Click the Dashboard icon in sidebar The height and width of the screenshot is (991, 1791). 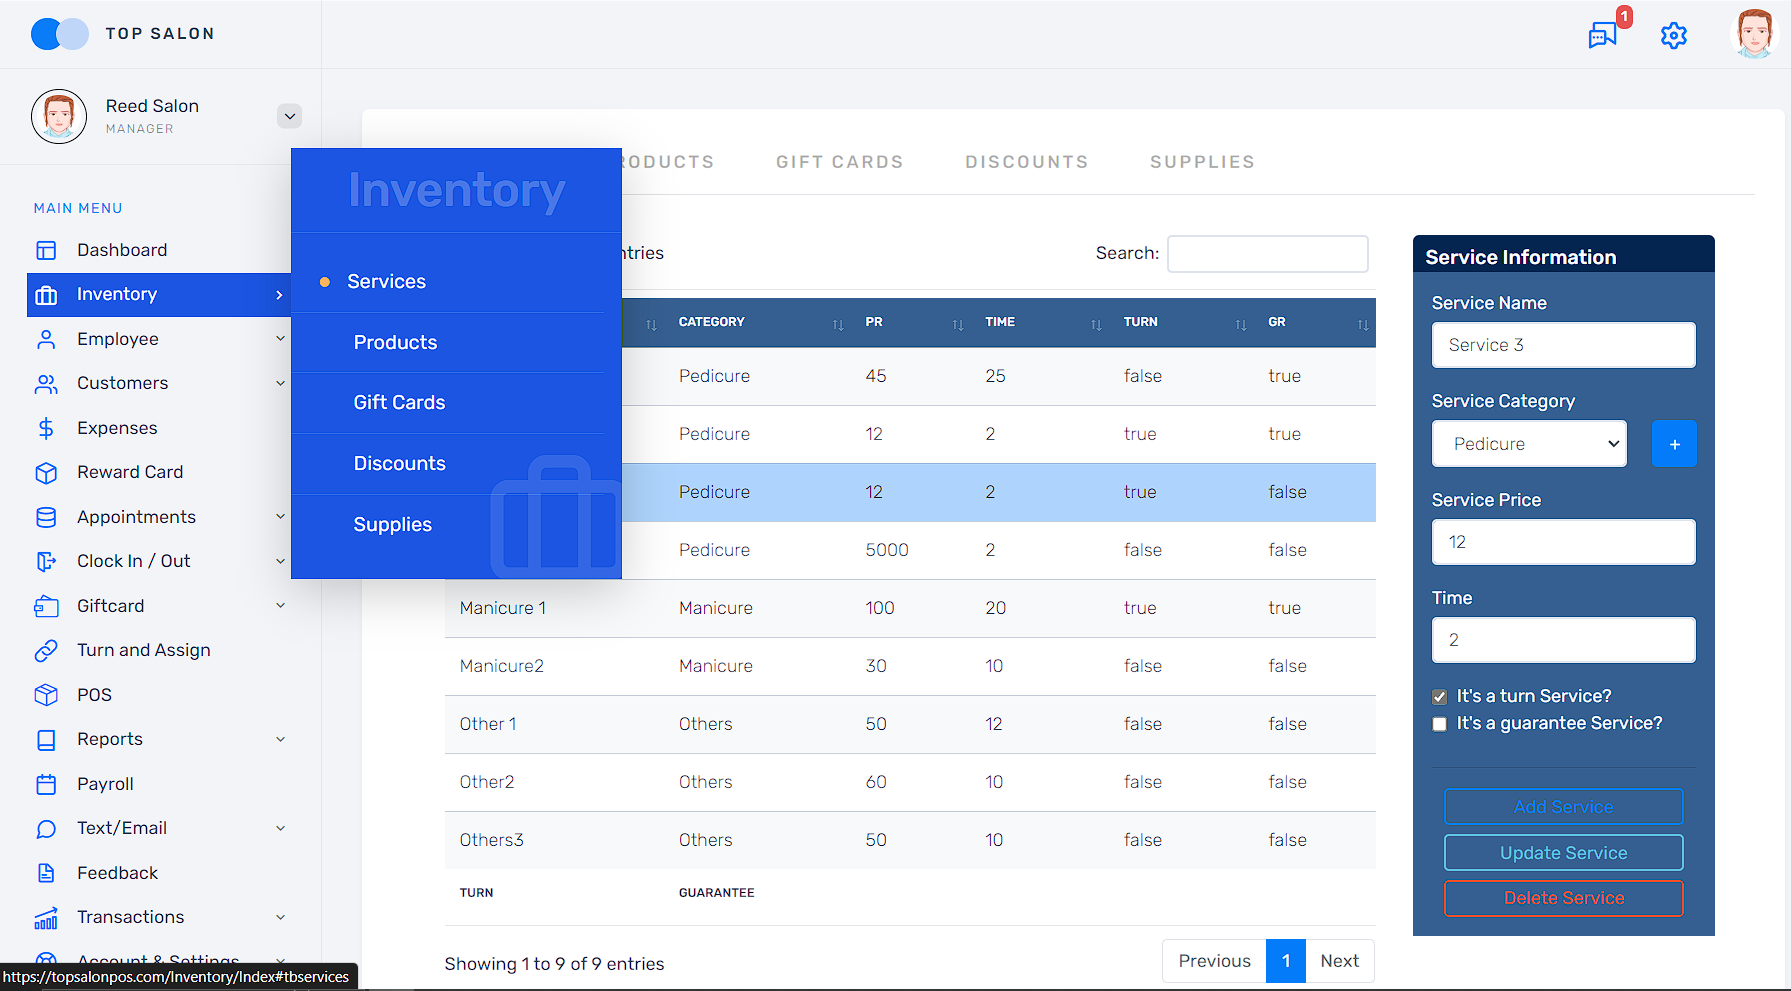[46, 250]
